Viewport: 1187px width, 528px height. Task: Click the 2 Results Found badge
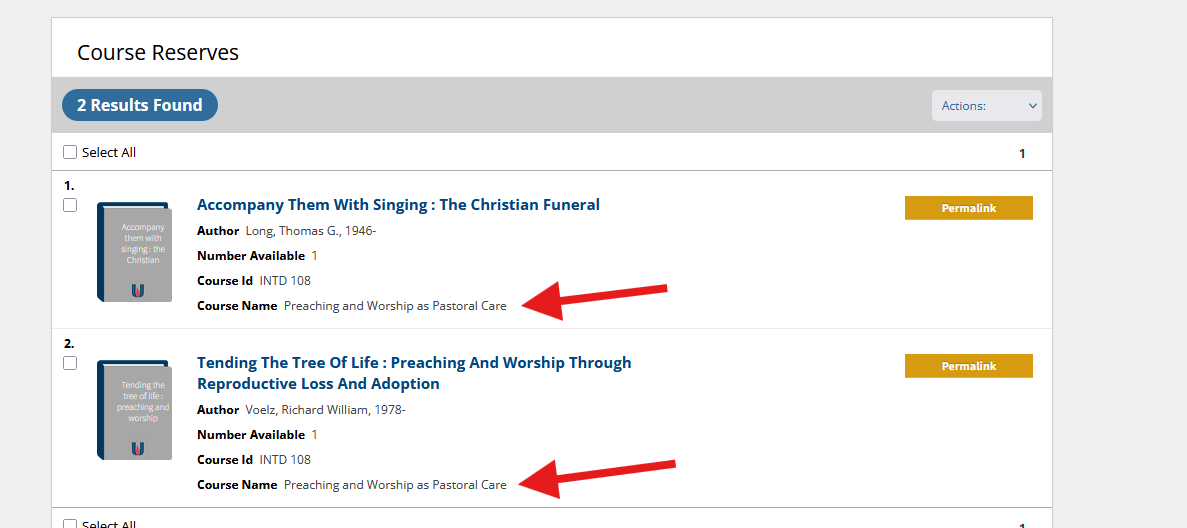[x=140, y=105]
